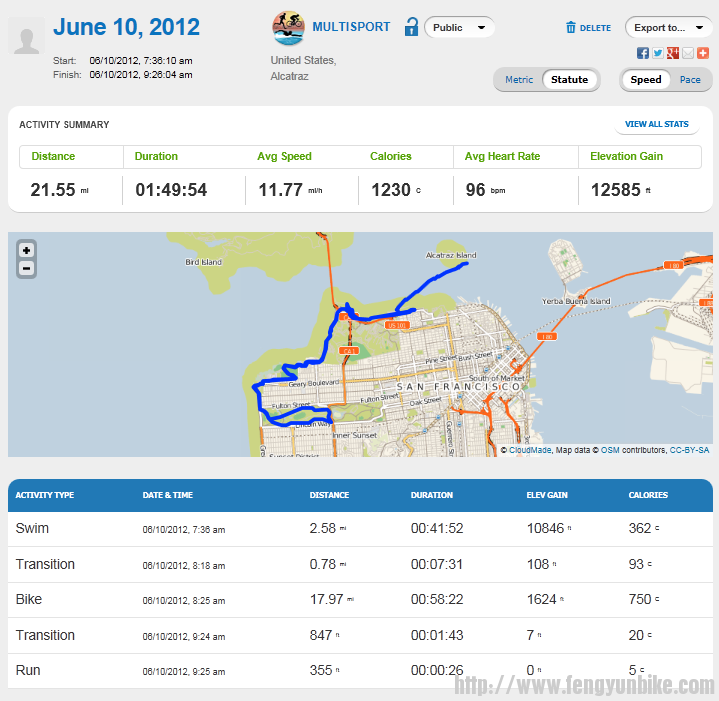Switch display to Pace
This screenshot has height=701, width=719.
[x=690, y=80]
